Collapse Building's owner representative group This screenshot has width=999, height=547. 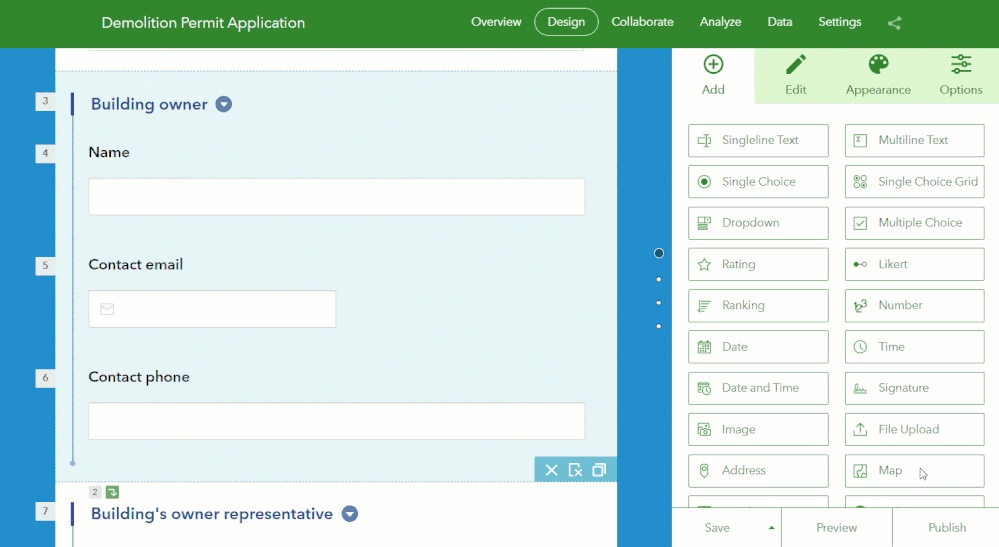tap(350, 513)
